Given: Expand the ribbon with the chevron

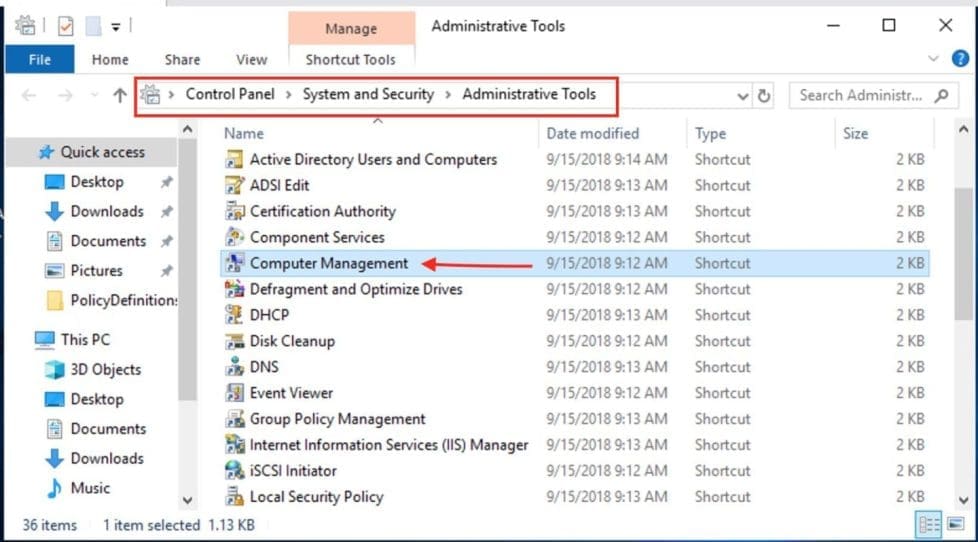Looking at the screenshot, I should coord(934,59).
